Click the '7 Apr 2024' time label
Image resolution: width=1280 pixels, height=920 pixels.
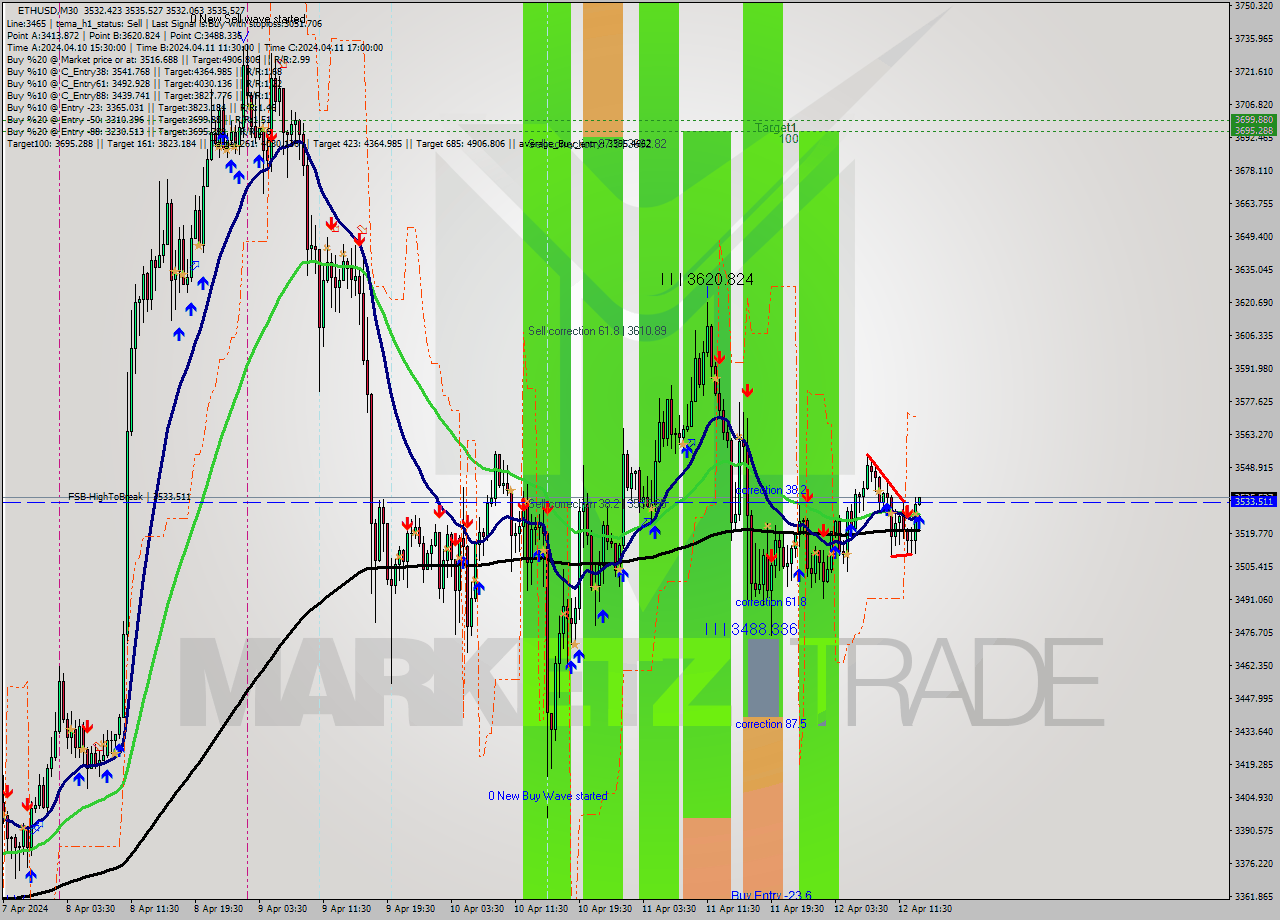click(x=26, y=910)
